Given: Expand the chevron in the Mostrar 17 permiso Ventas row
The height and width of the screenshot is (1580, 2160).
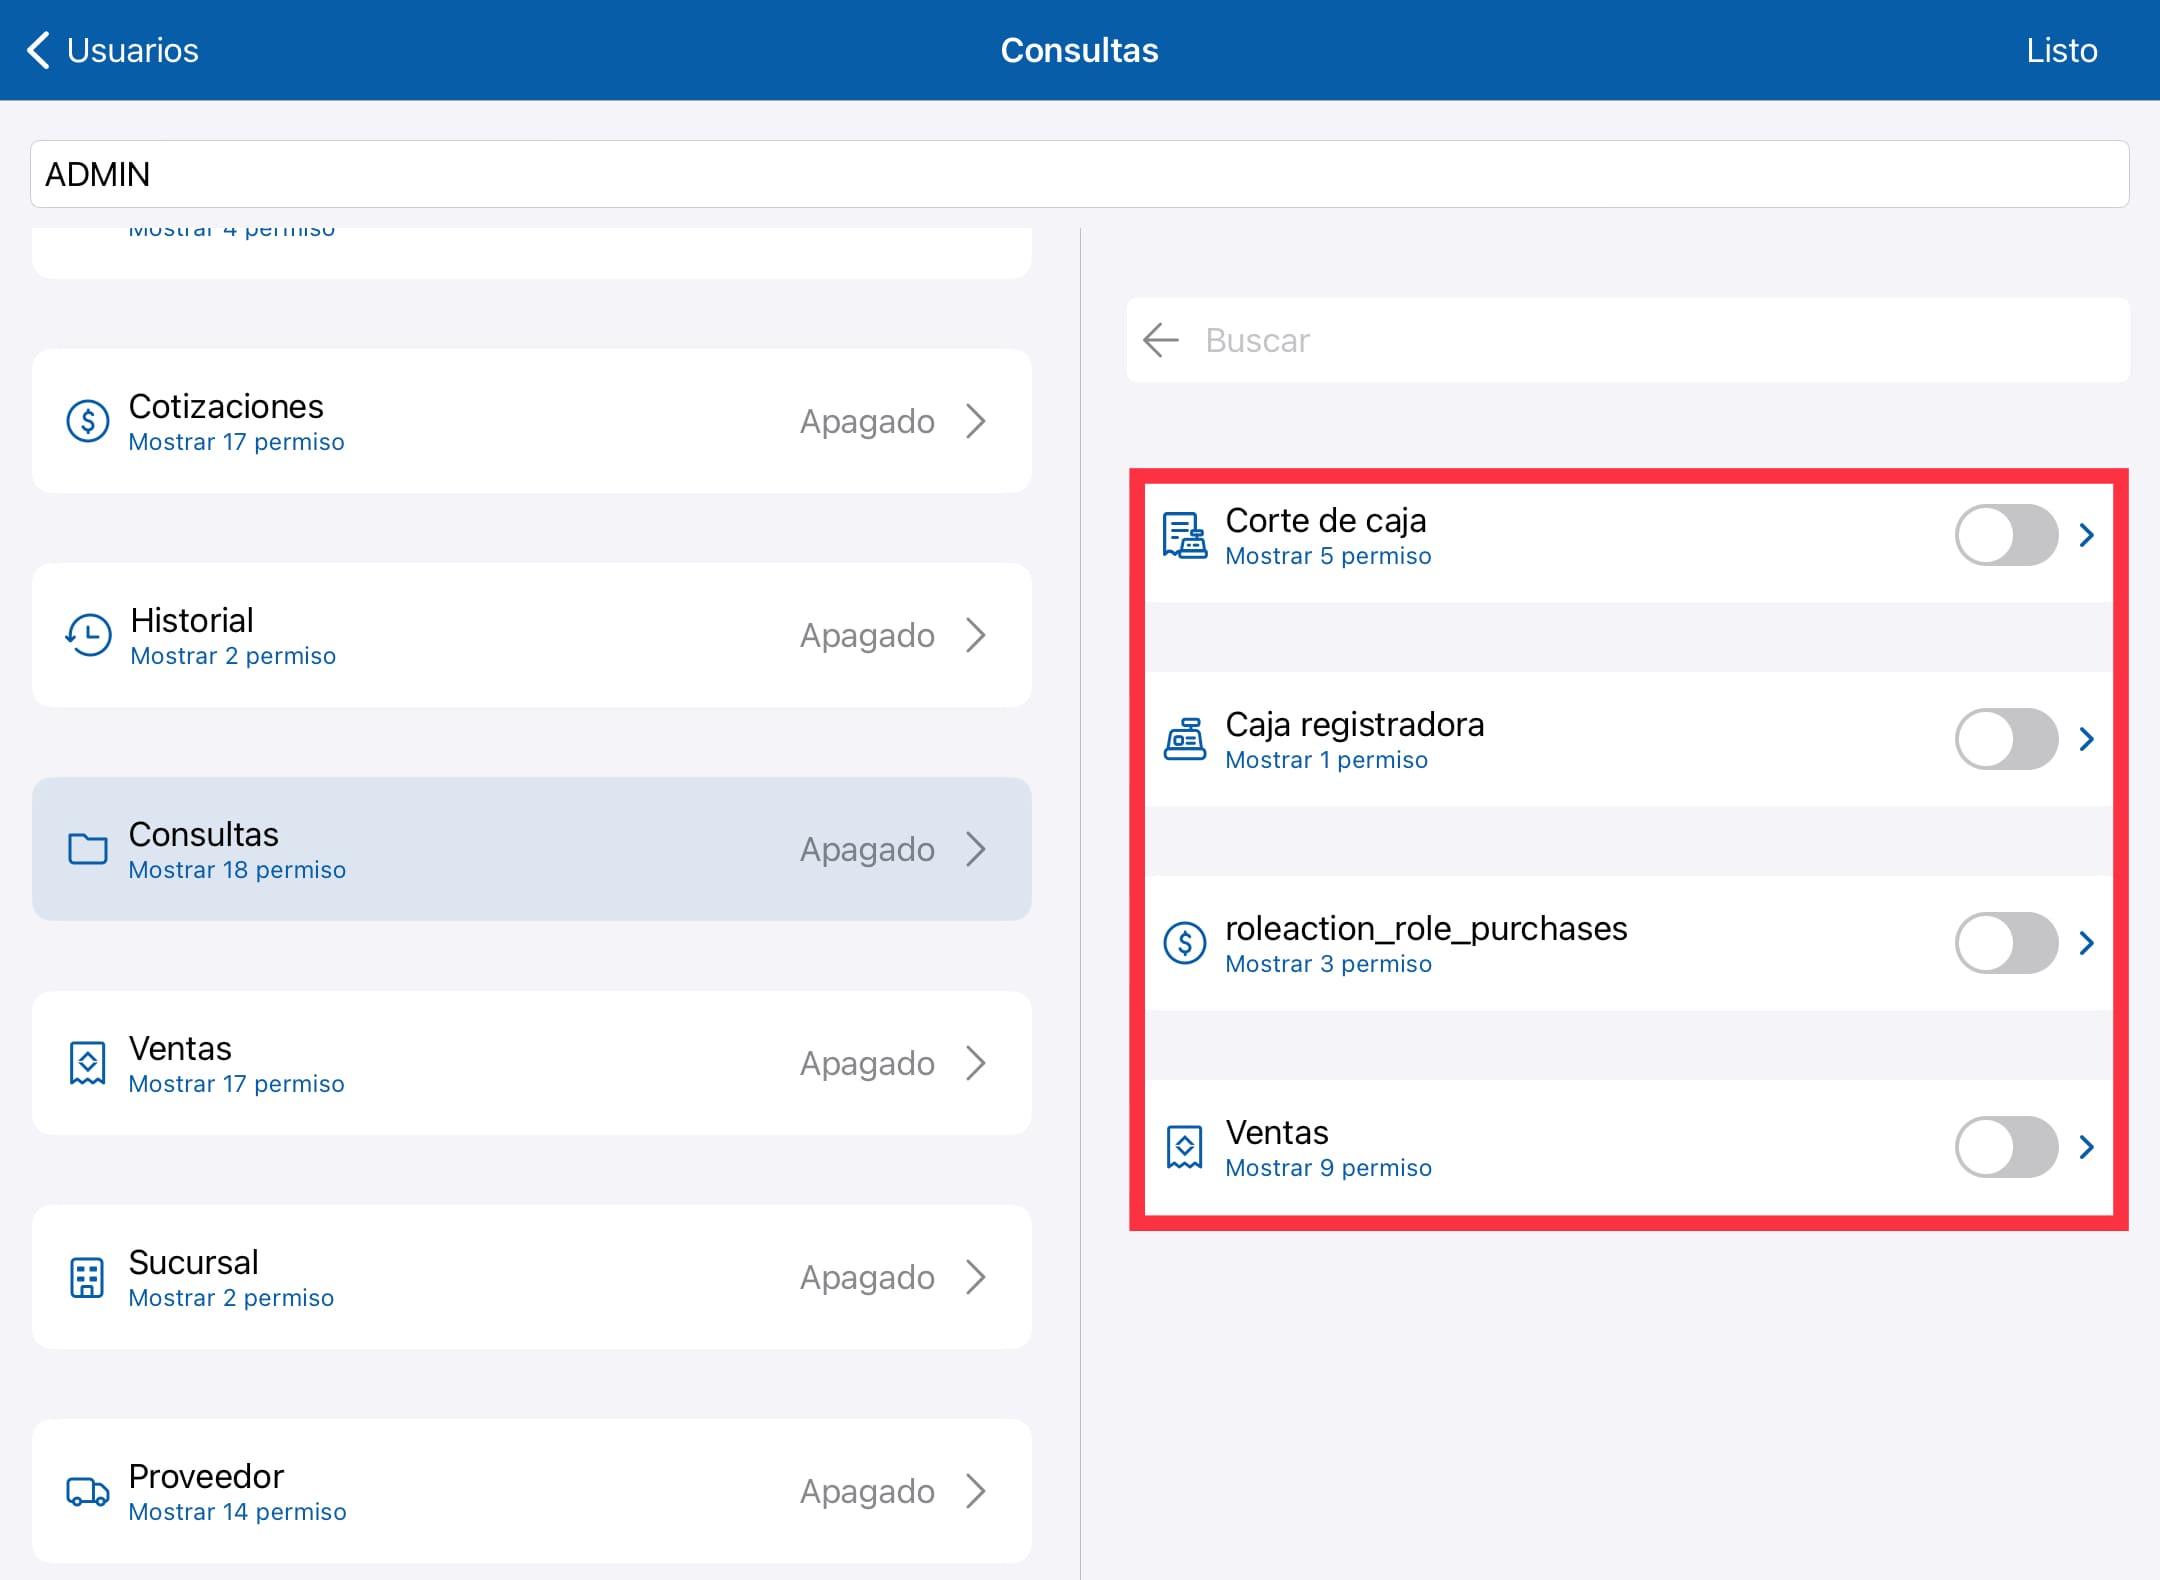Looking at the screenshot, I should pyautogui.click(x=976, y=1063).
